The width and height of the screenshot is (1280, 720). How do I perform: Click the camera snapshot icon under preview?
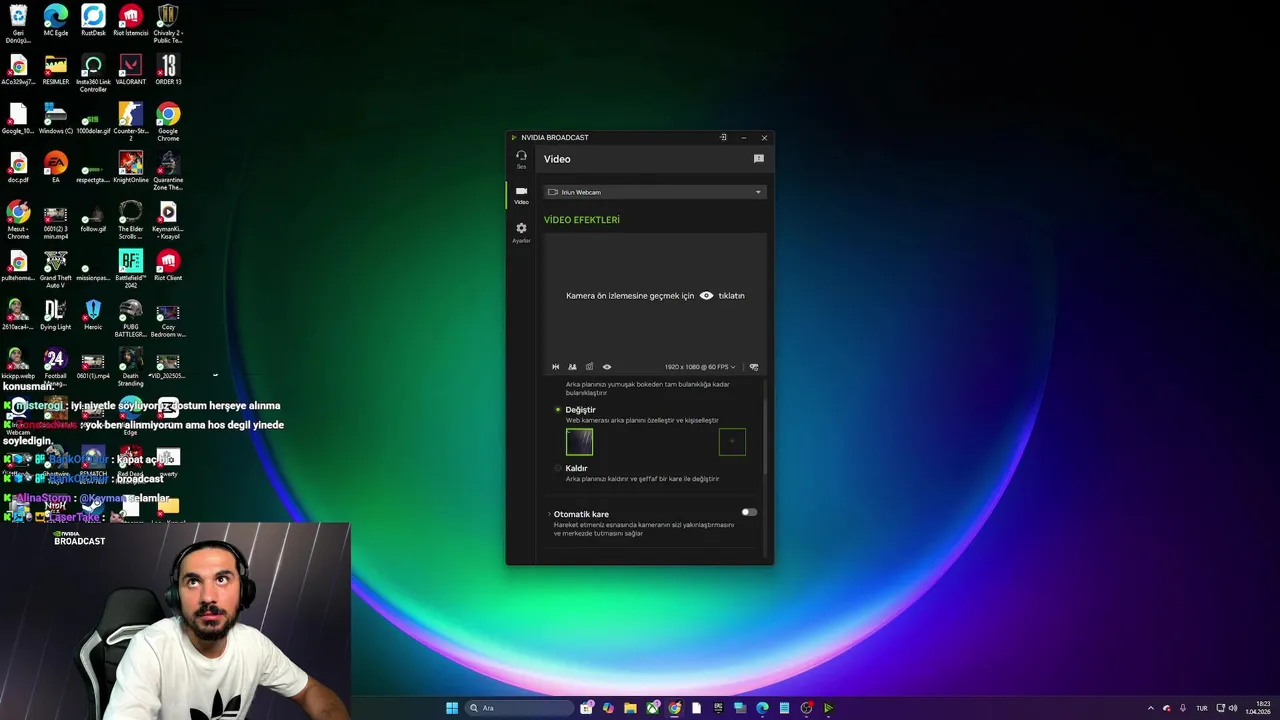click(589, 367)
